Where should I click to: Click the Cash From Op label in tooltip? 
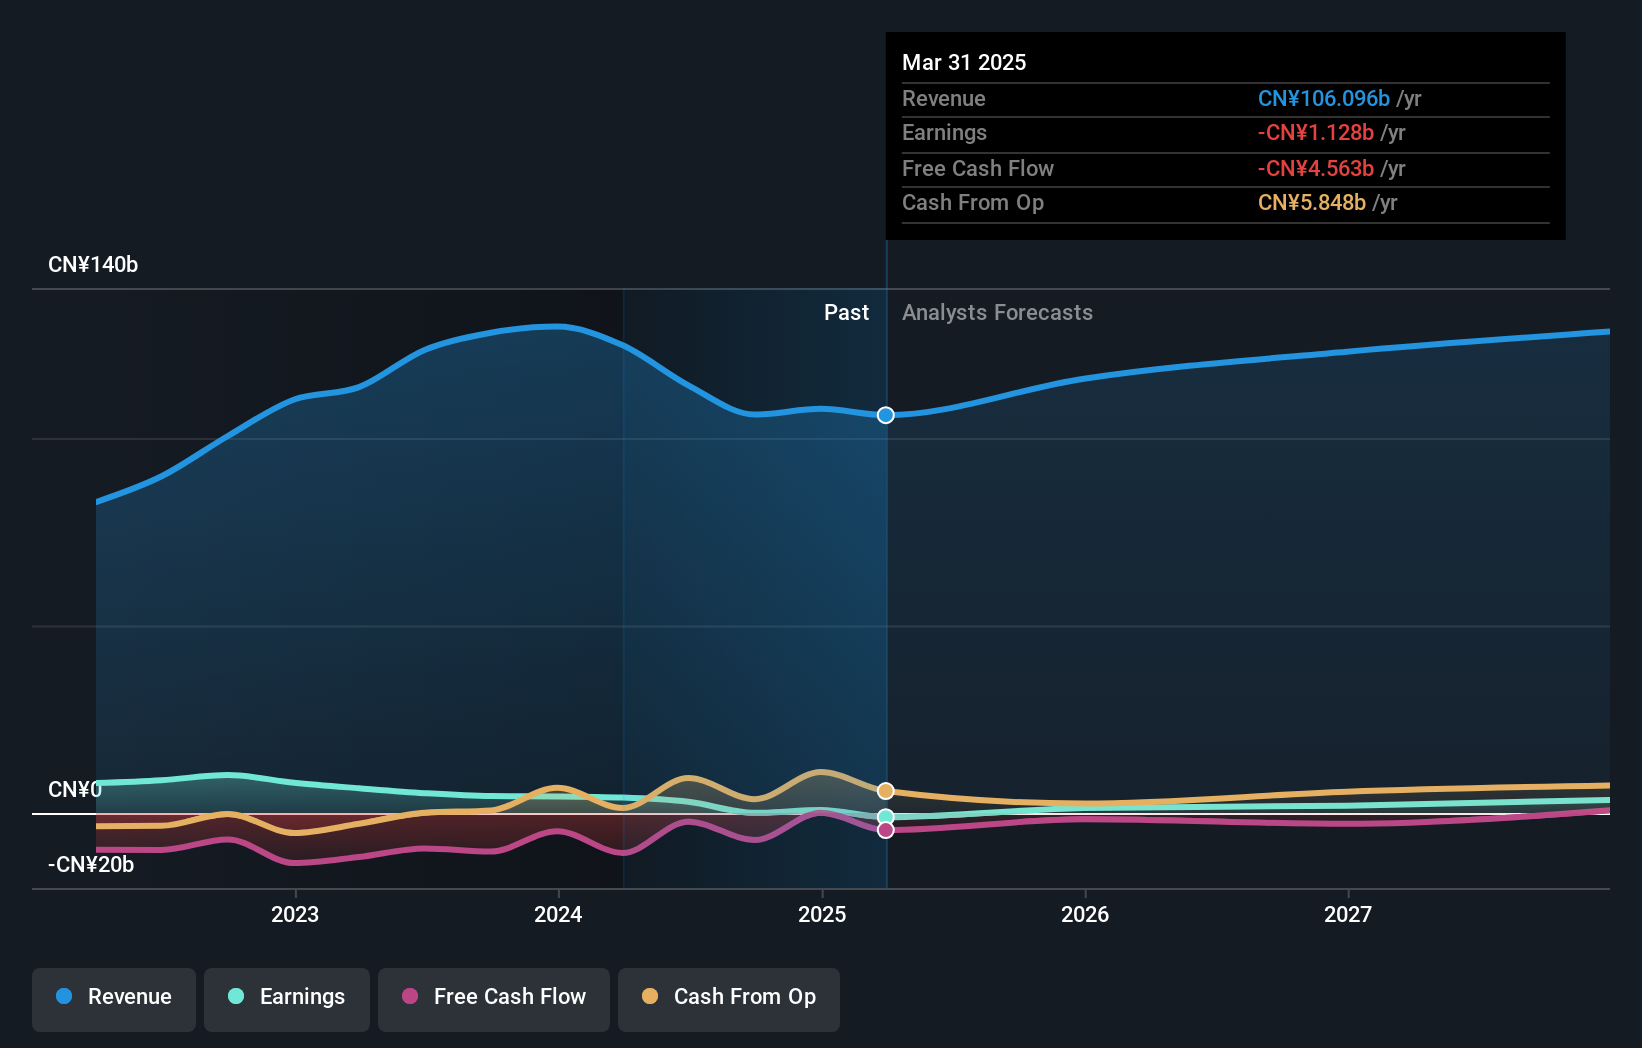click(x=973, y=203)
